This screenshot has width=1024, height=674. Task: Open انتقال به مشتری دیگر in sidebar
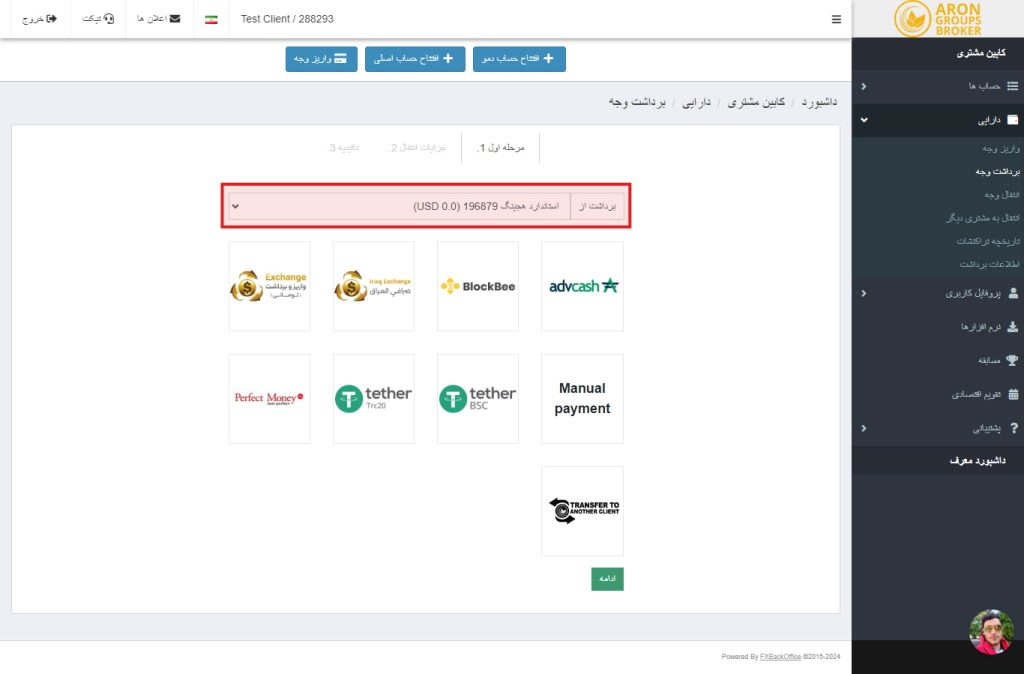pos(983,218)
